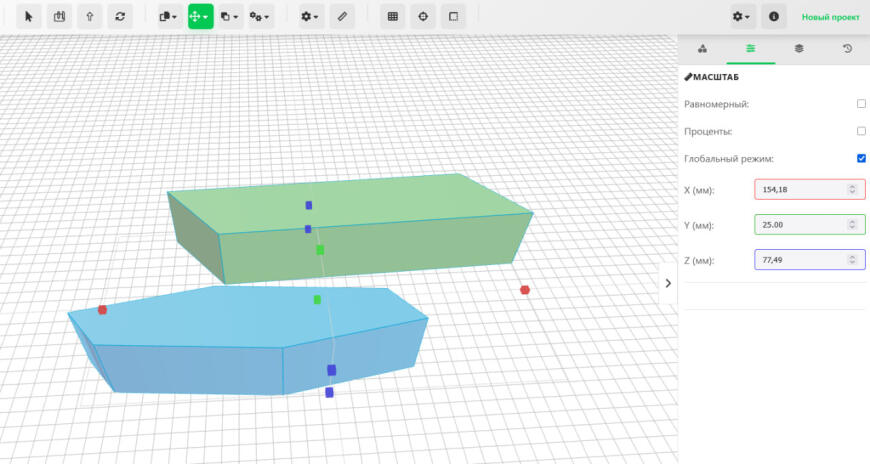Click the refresh arrows icon

121,17
